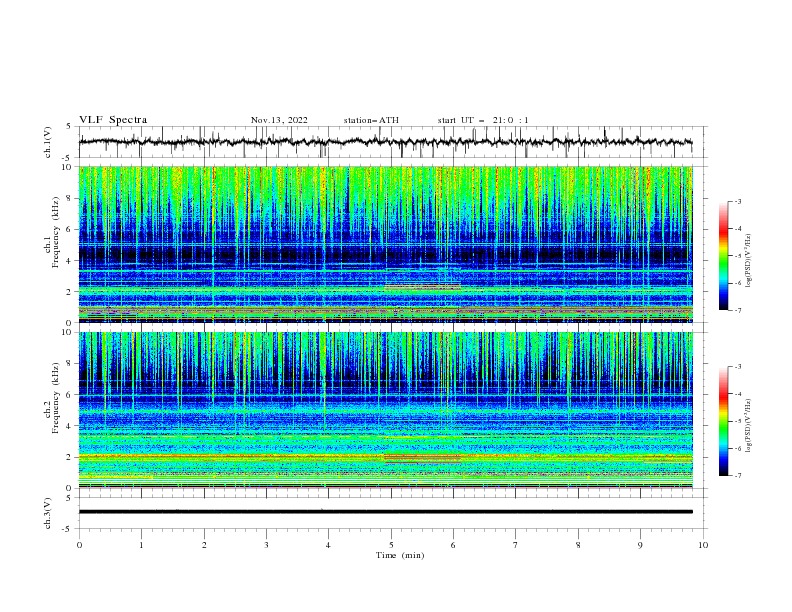This screenshot has width=792, height=612.
Task: Click the time axis tick label "1"
Action: pos(141,545)
